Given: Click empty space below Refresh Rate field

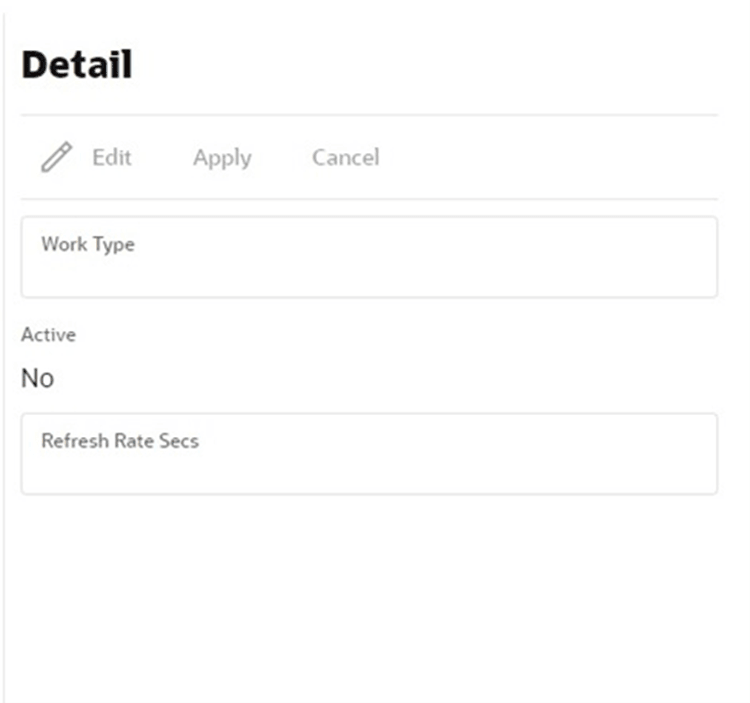Looking at the screenshot, I should pos(369,598).
